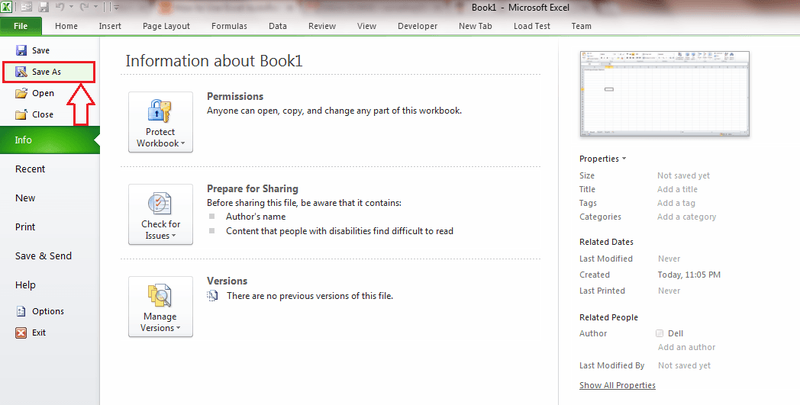Click the Close folder icon

[21, 115]
